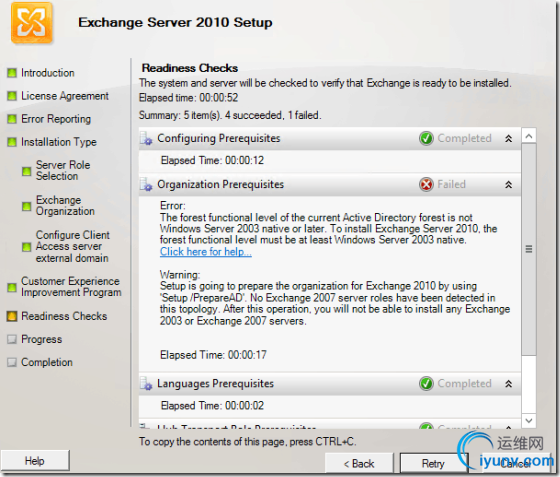Viewport: 560px width, 477px height.
Task: Collapse the Configuring Prerequisites section
Action: [509, 139]
